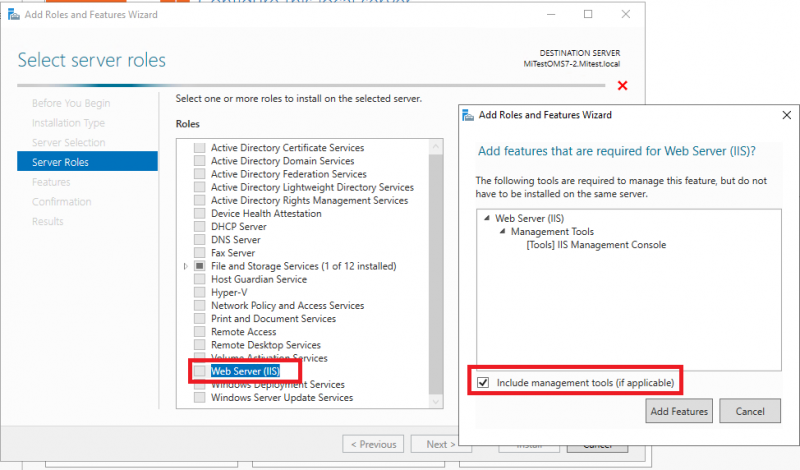Close the Add features dialog
The width and height of the screenshot is (800, 470).
787,115
